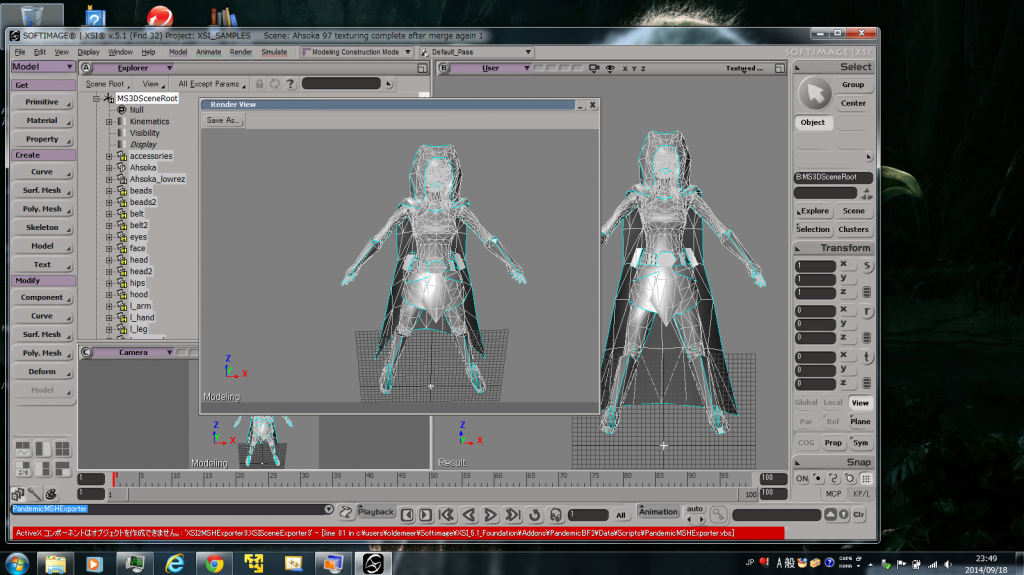The width and height of the screenshot is (1024, 575).
Task: Click the refresh icon in Explorer toolbar
Action: pyautogui.click(x=275, y=84)
